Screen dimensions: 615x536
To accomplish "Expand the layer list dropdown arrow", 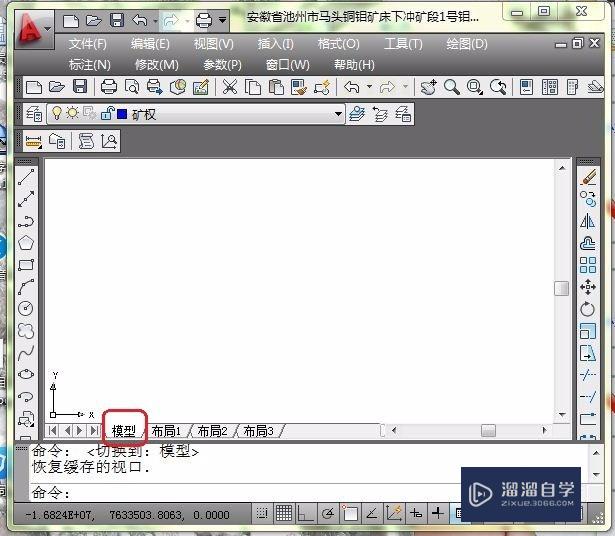I will 338,114.
